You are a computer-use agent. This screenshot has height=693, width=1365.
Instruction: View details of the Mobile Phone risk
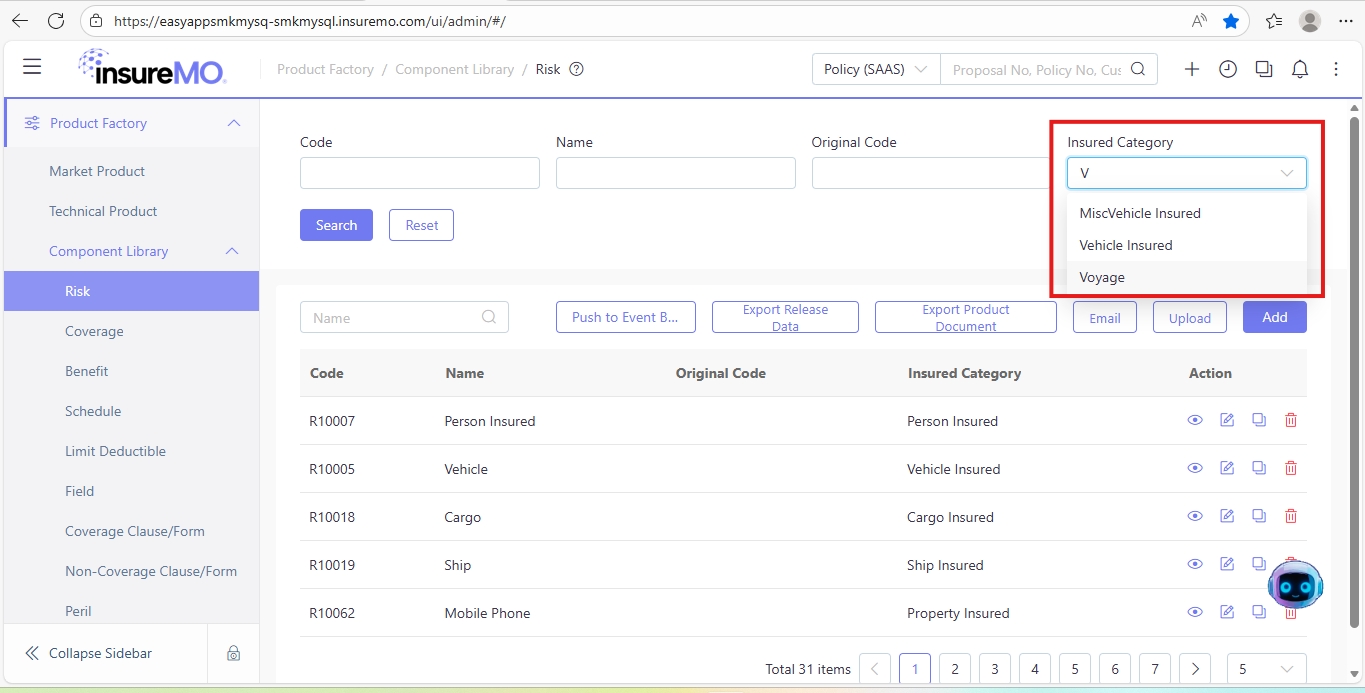coord(1195,612)
